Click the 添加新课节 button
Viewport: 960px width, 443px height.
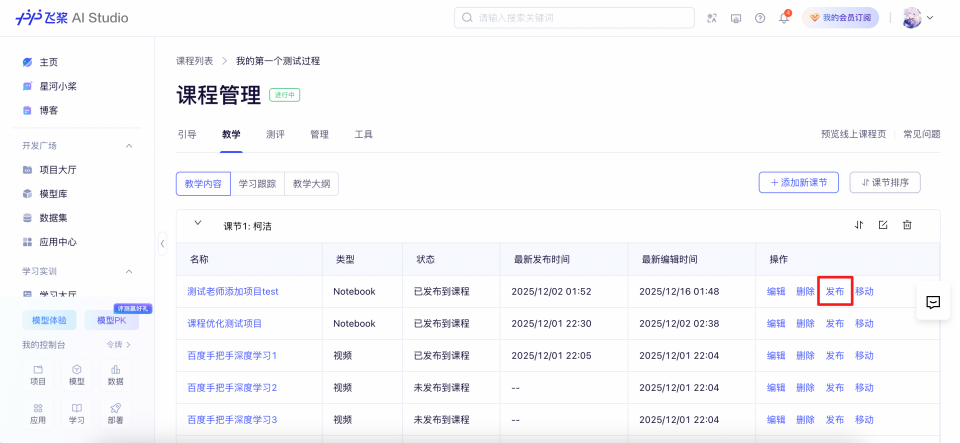pyautogui.click(x=798, y=182)
